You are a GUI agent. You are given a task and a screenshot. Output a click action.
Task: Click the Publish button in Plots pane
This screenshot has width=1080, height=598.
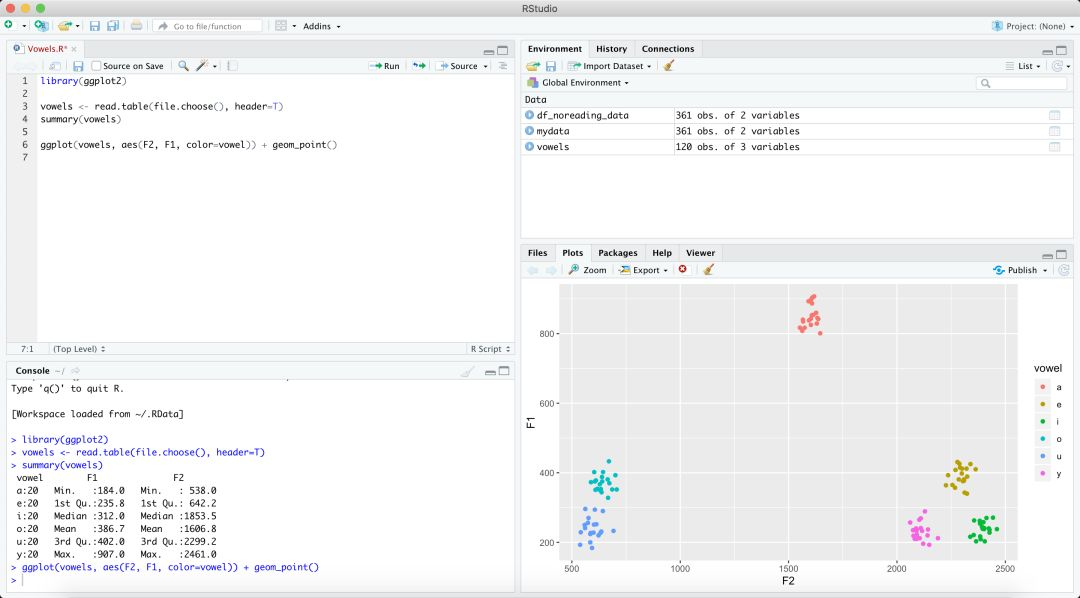1020,270
